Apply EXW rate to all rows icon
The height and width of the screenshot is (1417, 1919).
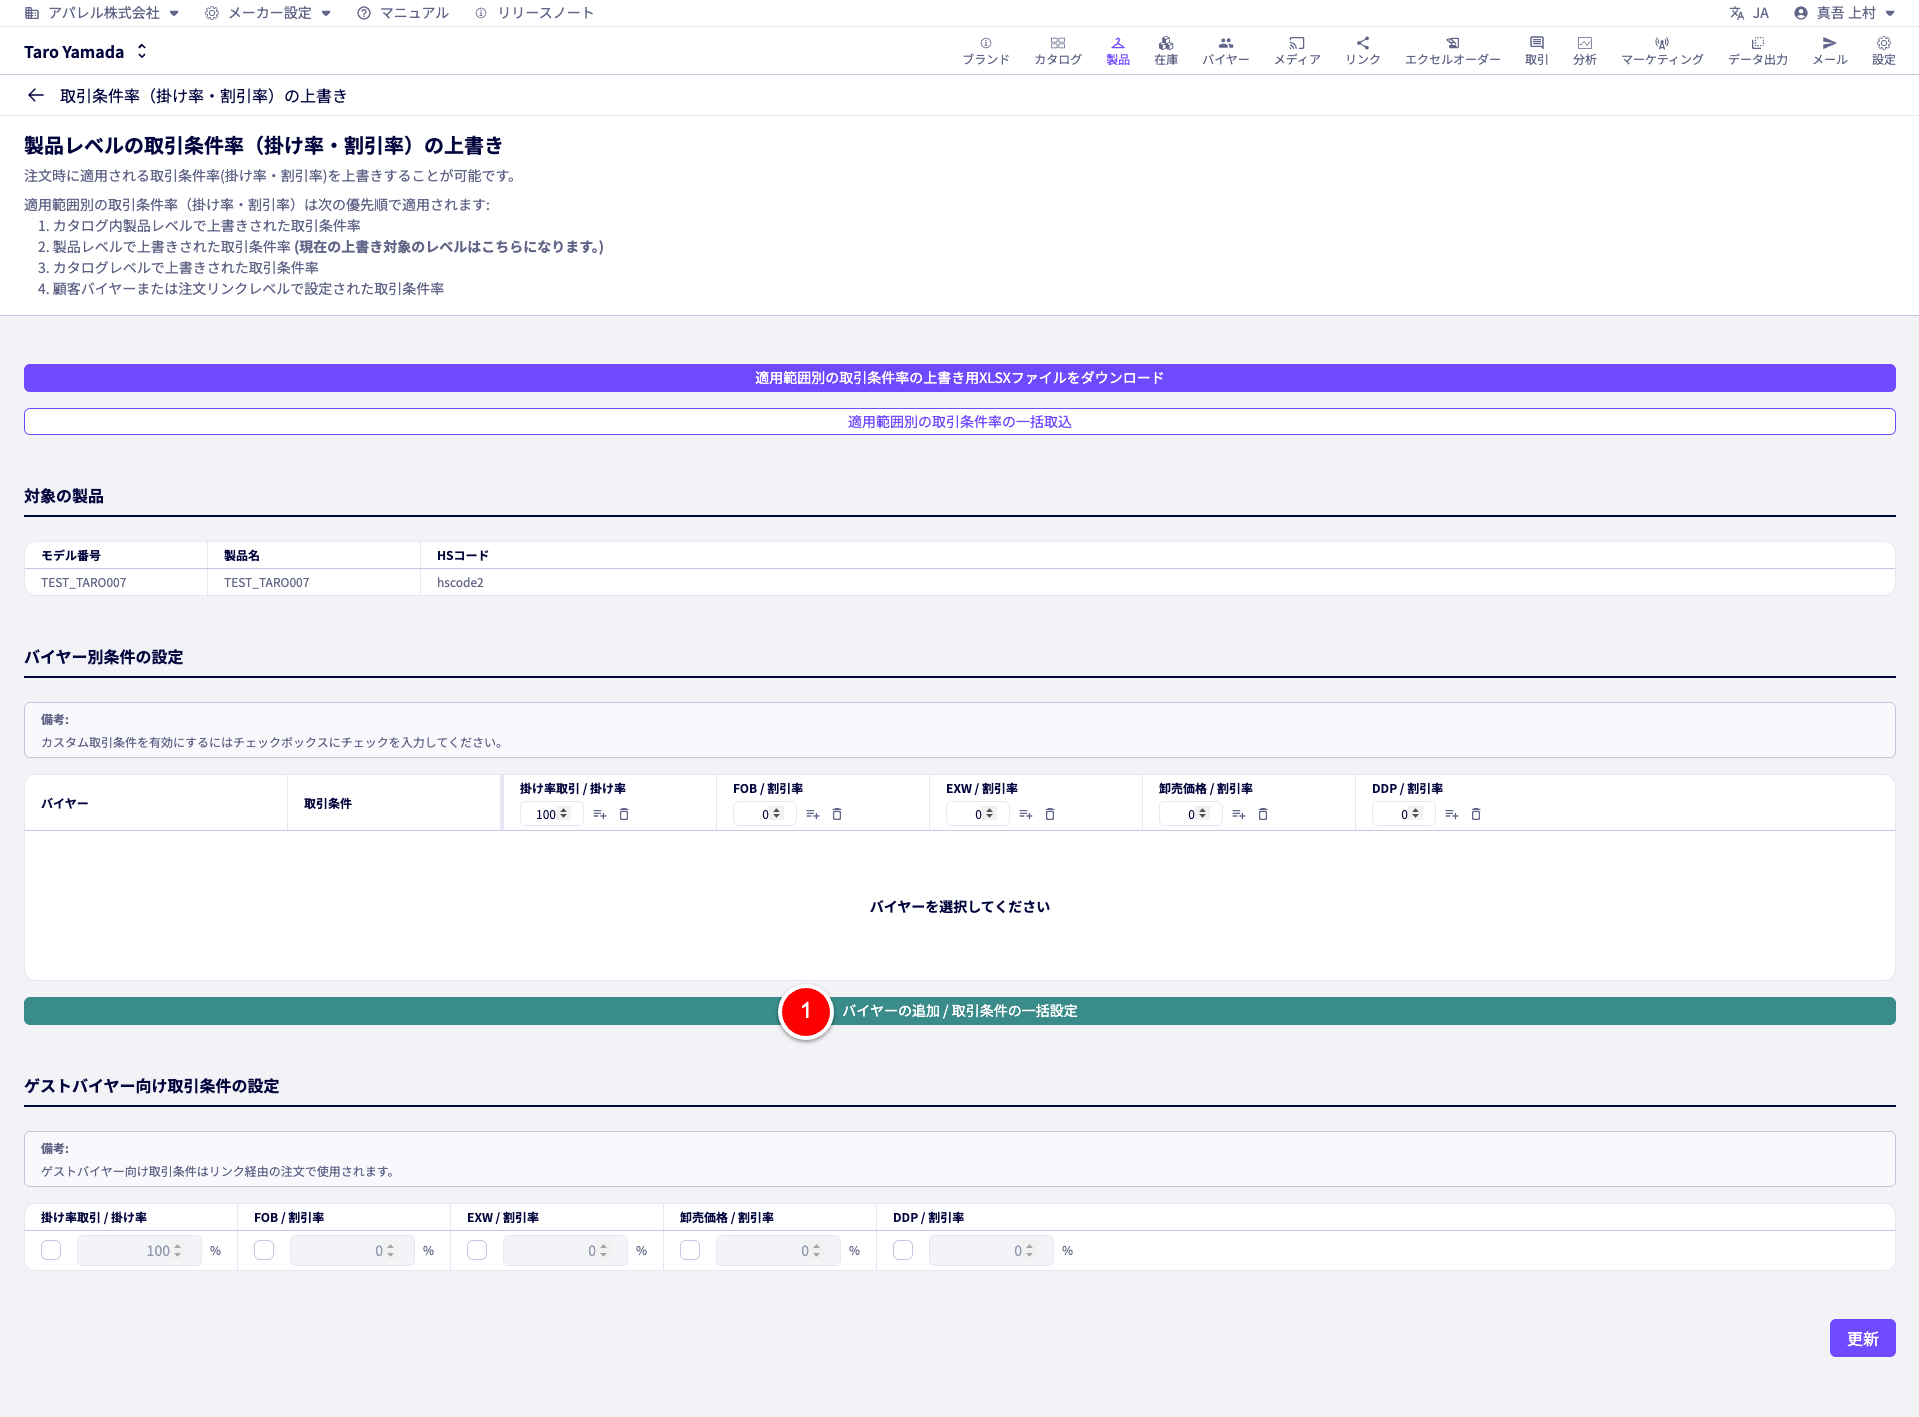coord(1026,814)
